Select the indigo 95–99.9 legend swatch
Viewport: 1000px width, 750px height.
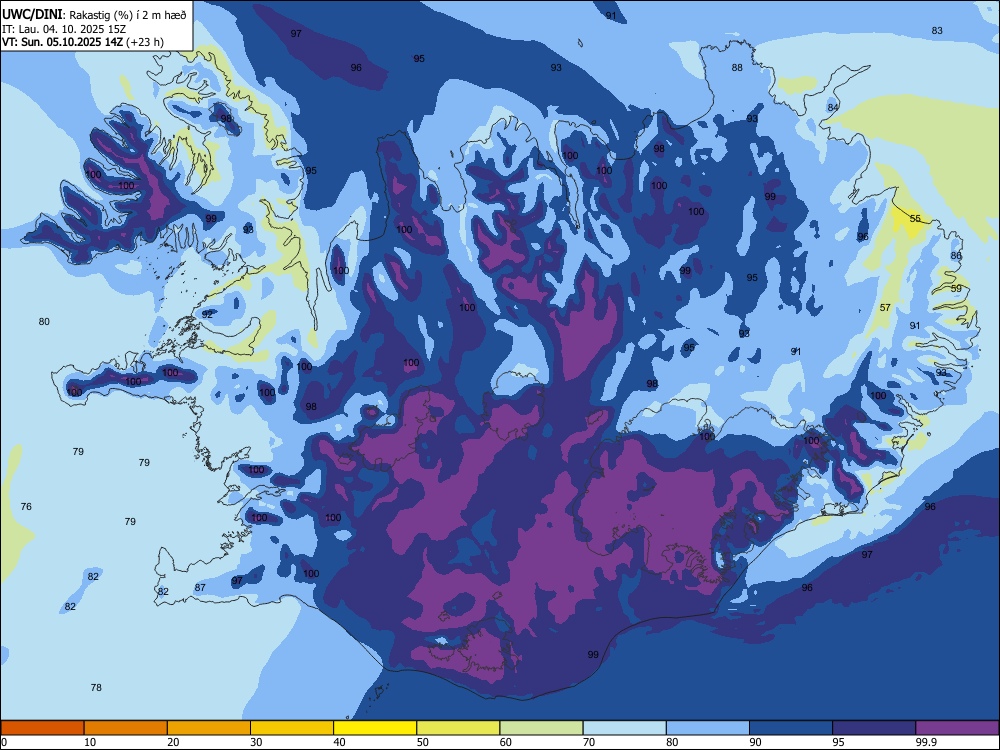[x=874, y=728]
